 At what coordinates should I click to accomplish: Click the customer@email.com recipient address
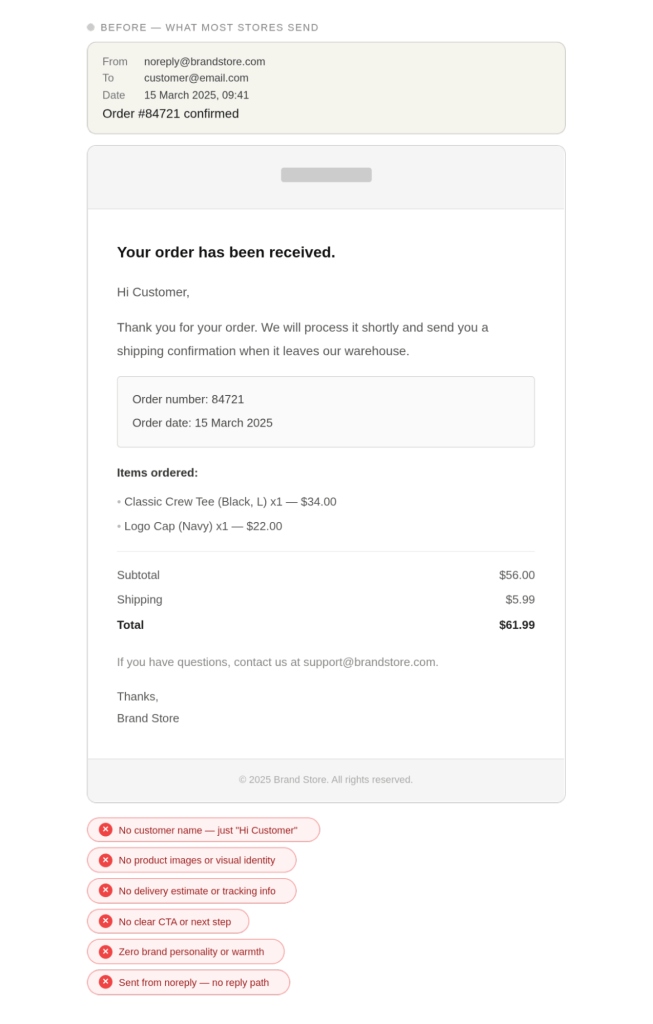(x=196, y=78)
